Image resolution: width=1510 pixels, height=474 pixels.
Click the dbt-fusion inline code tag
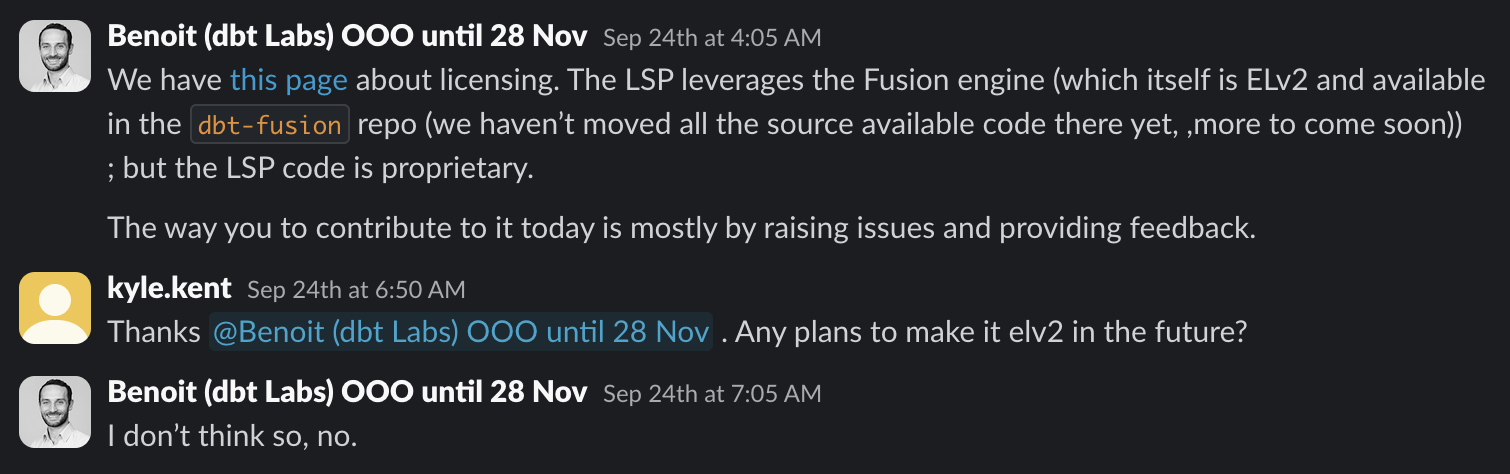[x=270, y=125]
